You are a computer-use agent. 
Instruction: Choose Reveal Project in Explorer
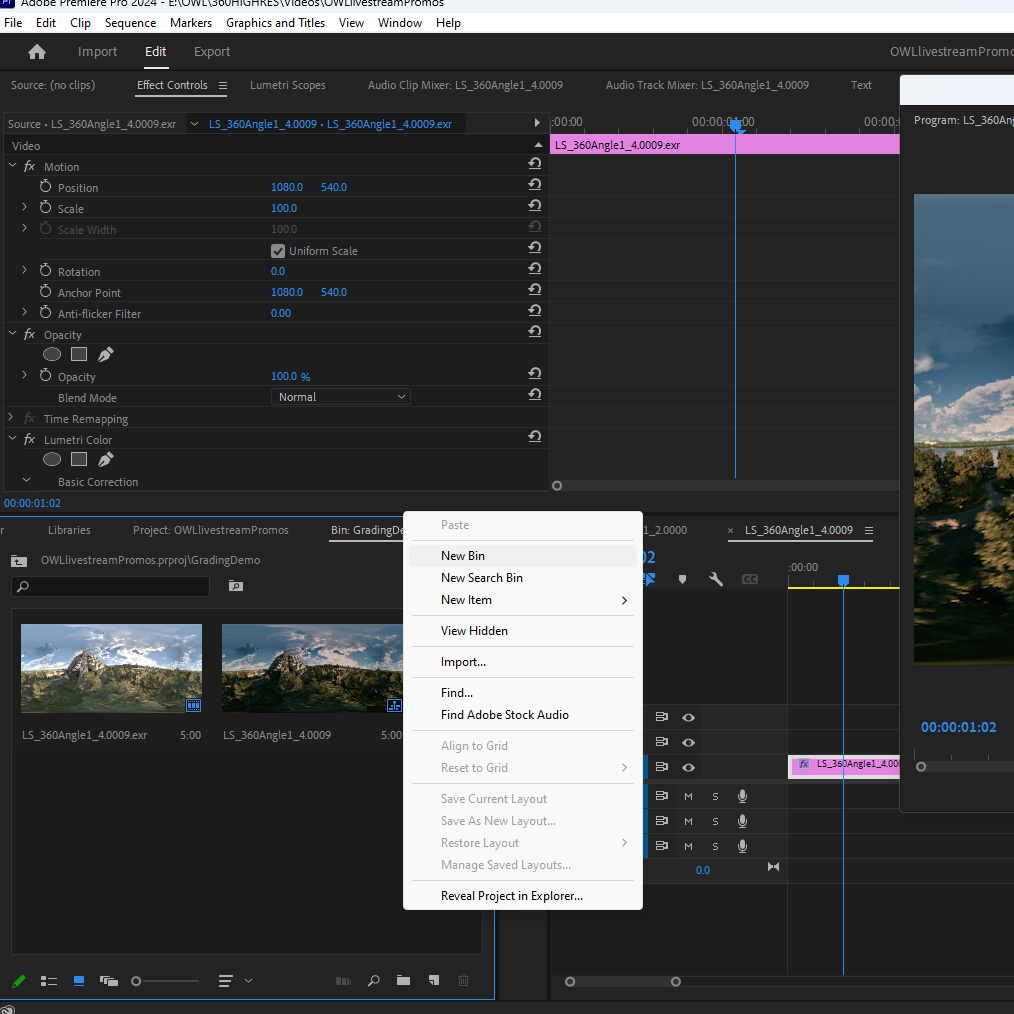(523, 896)
